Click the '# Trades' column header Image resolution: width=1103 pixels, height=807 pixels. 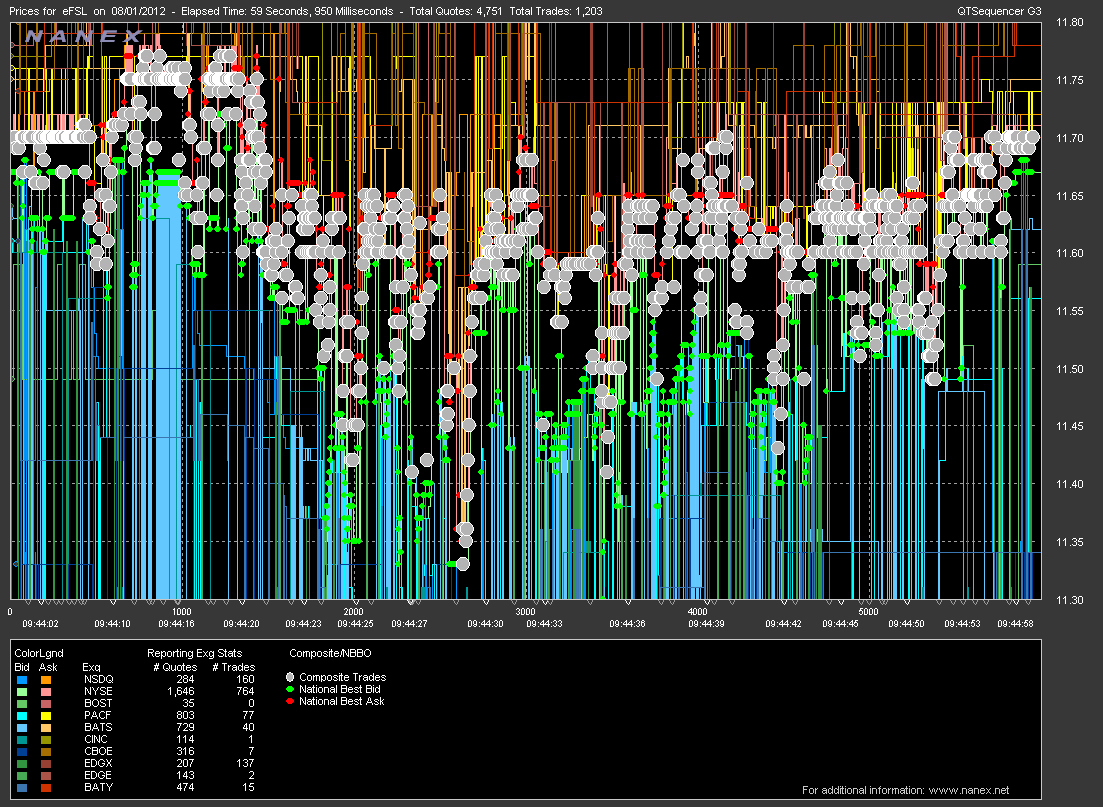pos(234,667)
